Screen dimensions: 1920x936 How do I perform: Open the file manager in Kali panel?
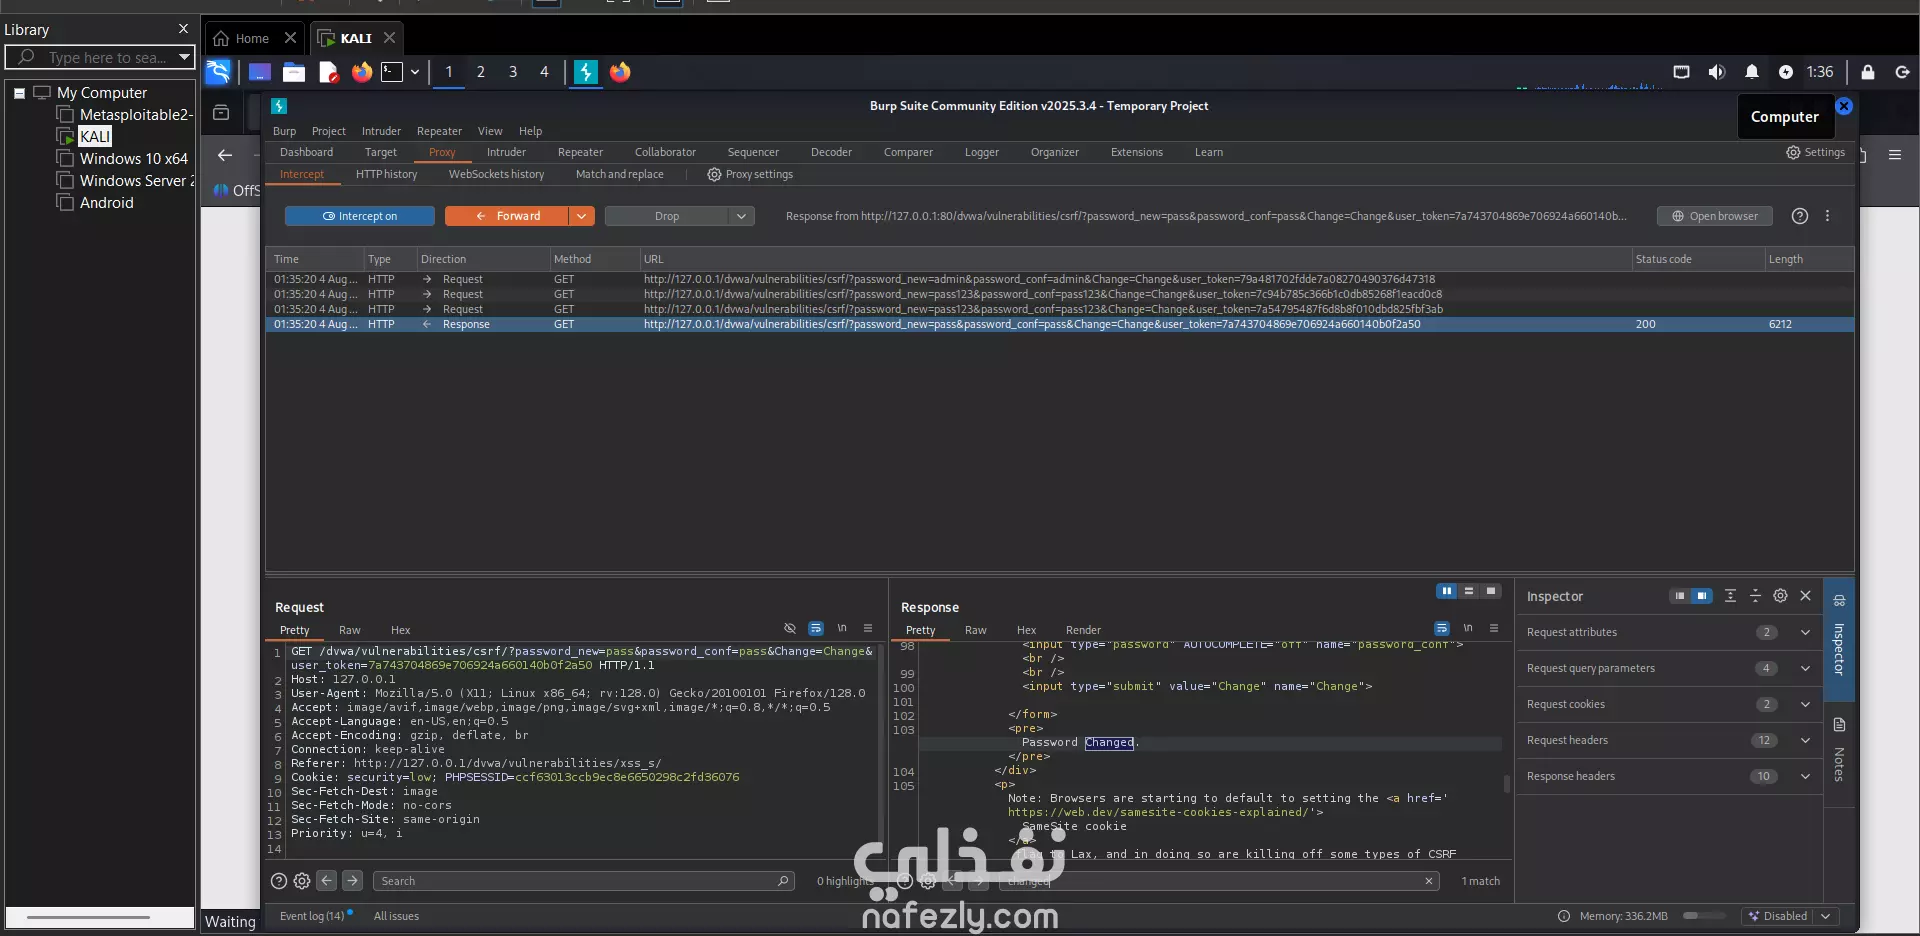294,72
